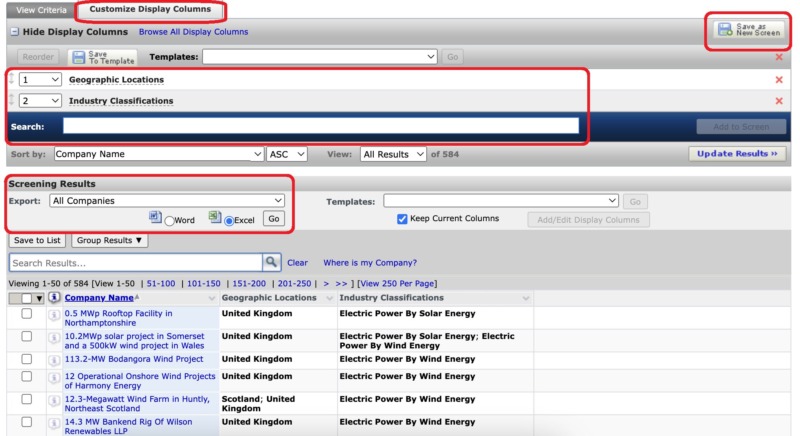This screenshot has width=800, height=436.
Task: Click Geographic Locations column label
Action: (116, 80)
